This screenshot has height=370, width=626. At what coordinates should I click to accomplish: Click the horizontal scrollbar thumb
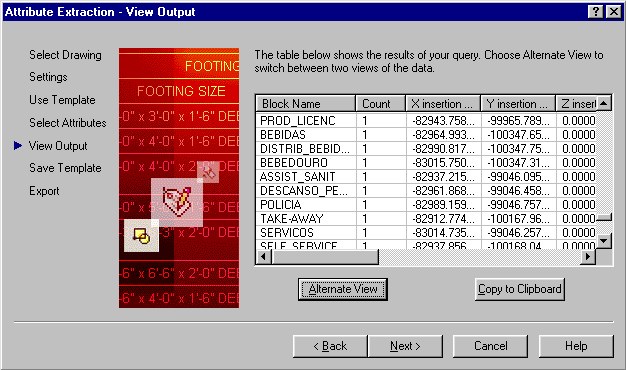pyautogui.click(x=325, y=257)
